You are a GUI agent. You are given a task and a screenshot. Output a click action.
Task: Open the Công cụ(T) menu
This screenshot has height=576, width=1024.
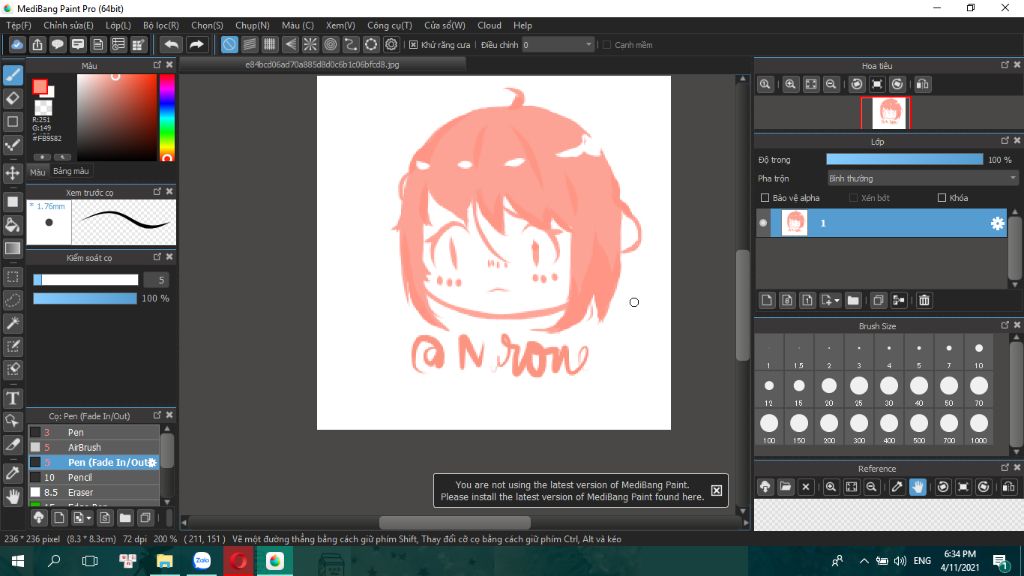pos(389,25)
